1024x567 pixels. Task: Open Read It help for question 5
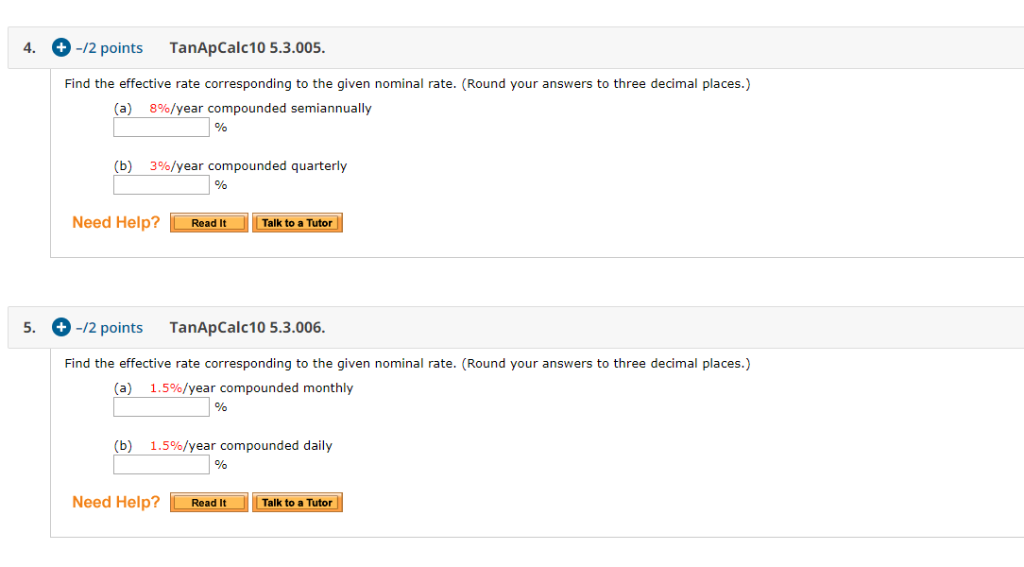tap(209, 502)
